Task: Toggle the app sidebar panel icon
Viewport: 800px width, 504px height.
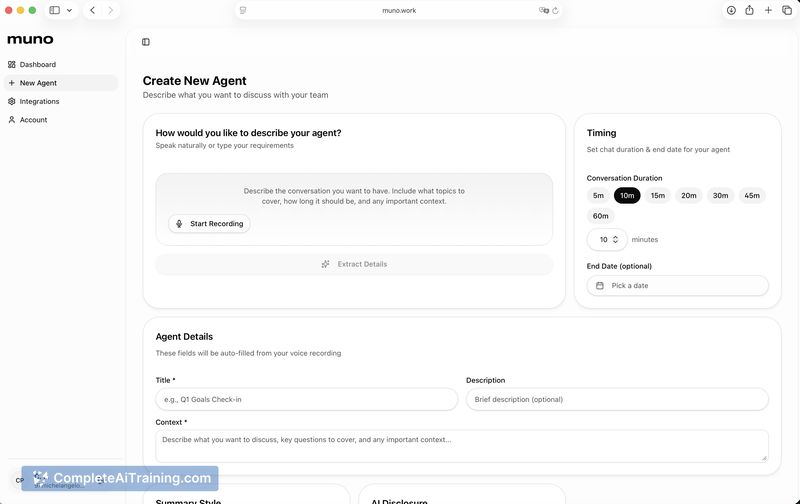Action: click(x=146, y=42)
